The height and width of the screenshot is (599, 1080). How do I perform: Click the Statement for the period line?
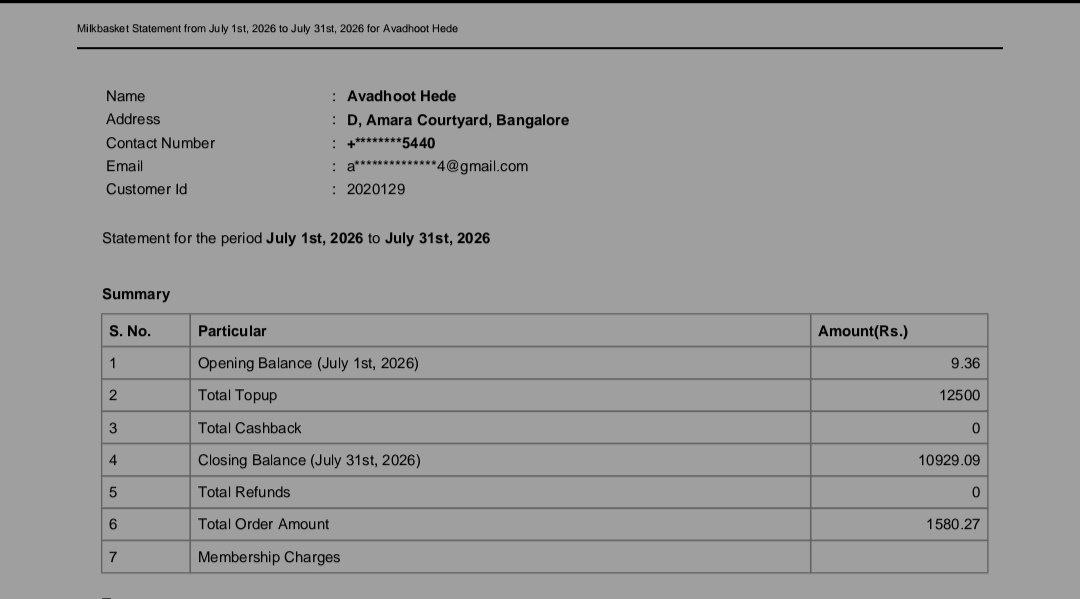296,238
